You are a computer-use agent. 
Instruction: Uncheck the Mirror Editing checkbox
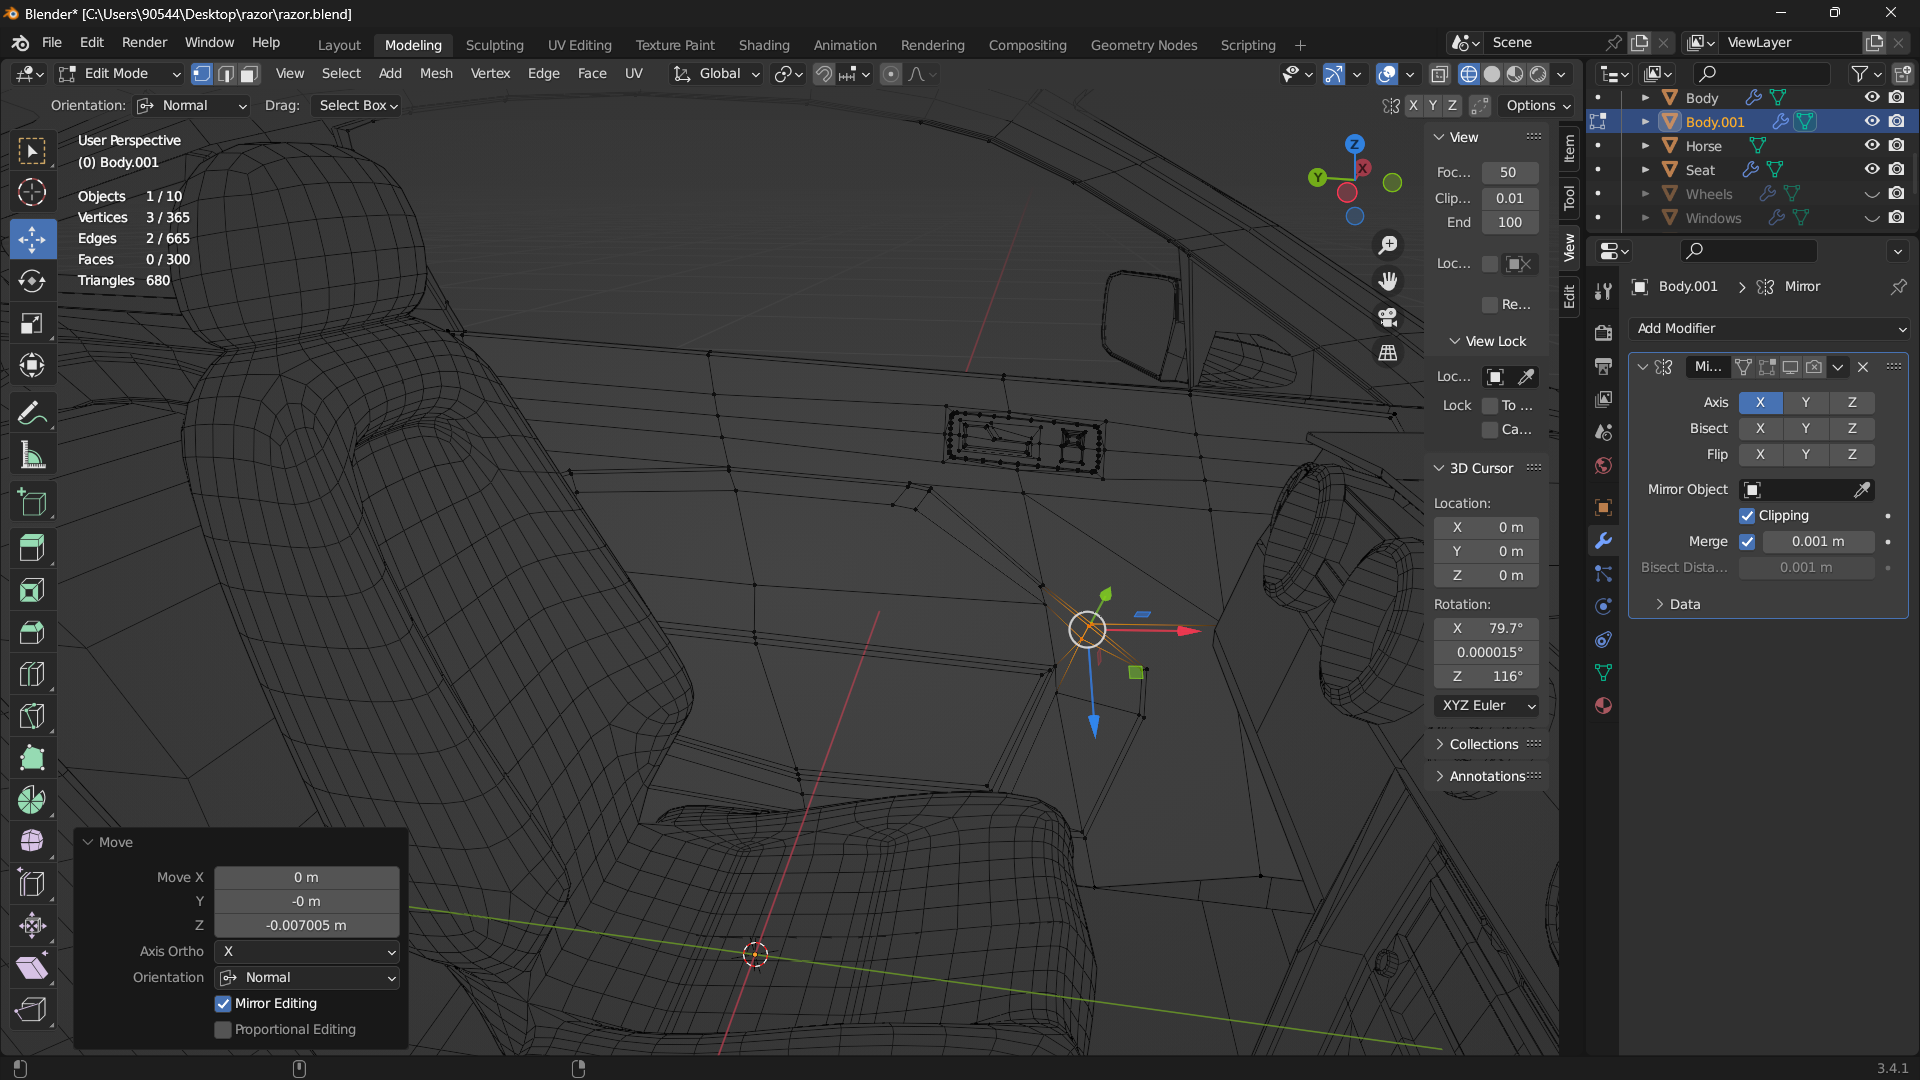coord(223,1003)
